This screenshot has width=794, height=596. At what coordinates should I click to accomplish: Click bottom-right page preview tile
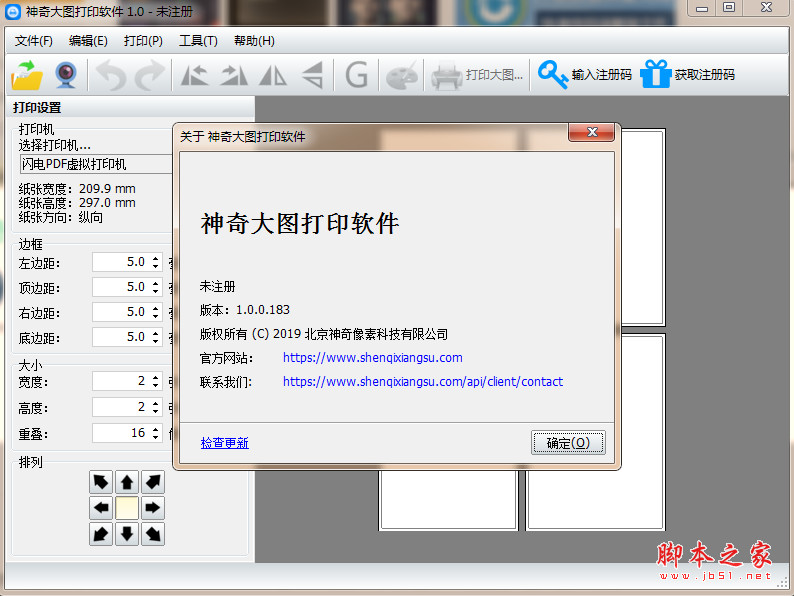(596, 433)
